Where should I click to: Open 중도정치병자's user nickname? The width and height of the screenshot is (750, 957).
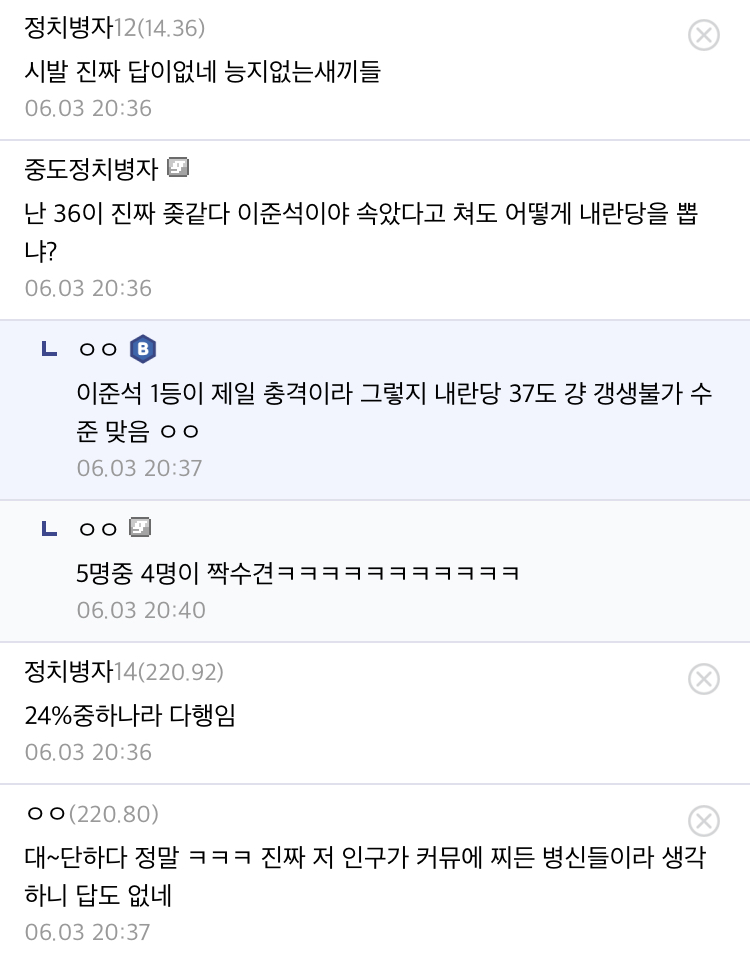pos(91,170)
